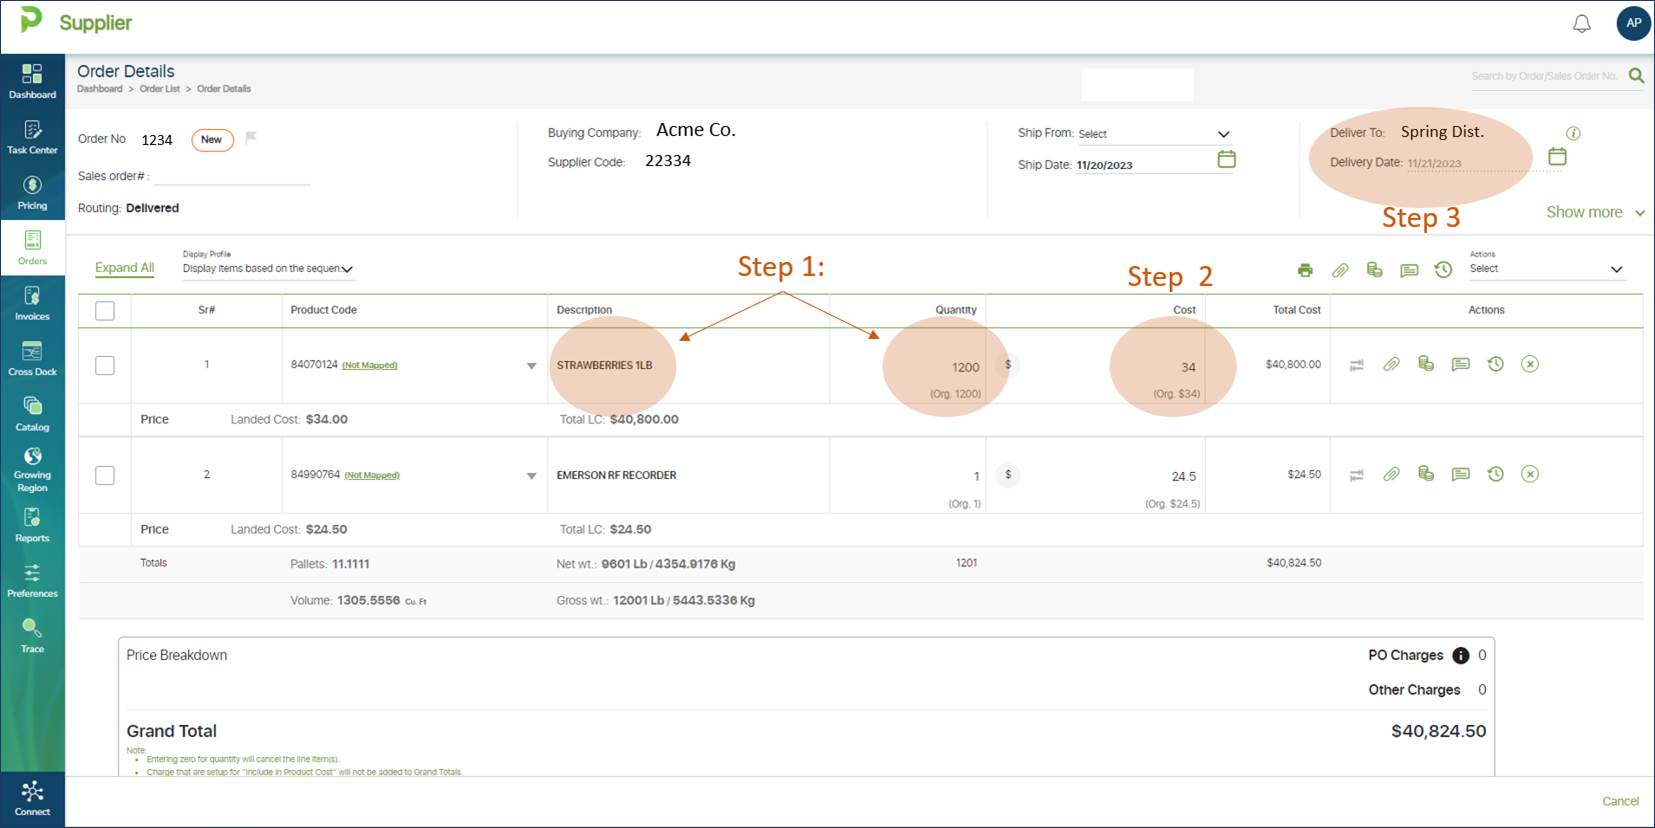Open the Delivery Date calendar picker

pos(1557,156)
